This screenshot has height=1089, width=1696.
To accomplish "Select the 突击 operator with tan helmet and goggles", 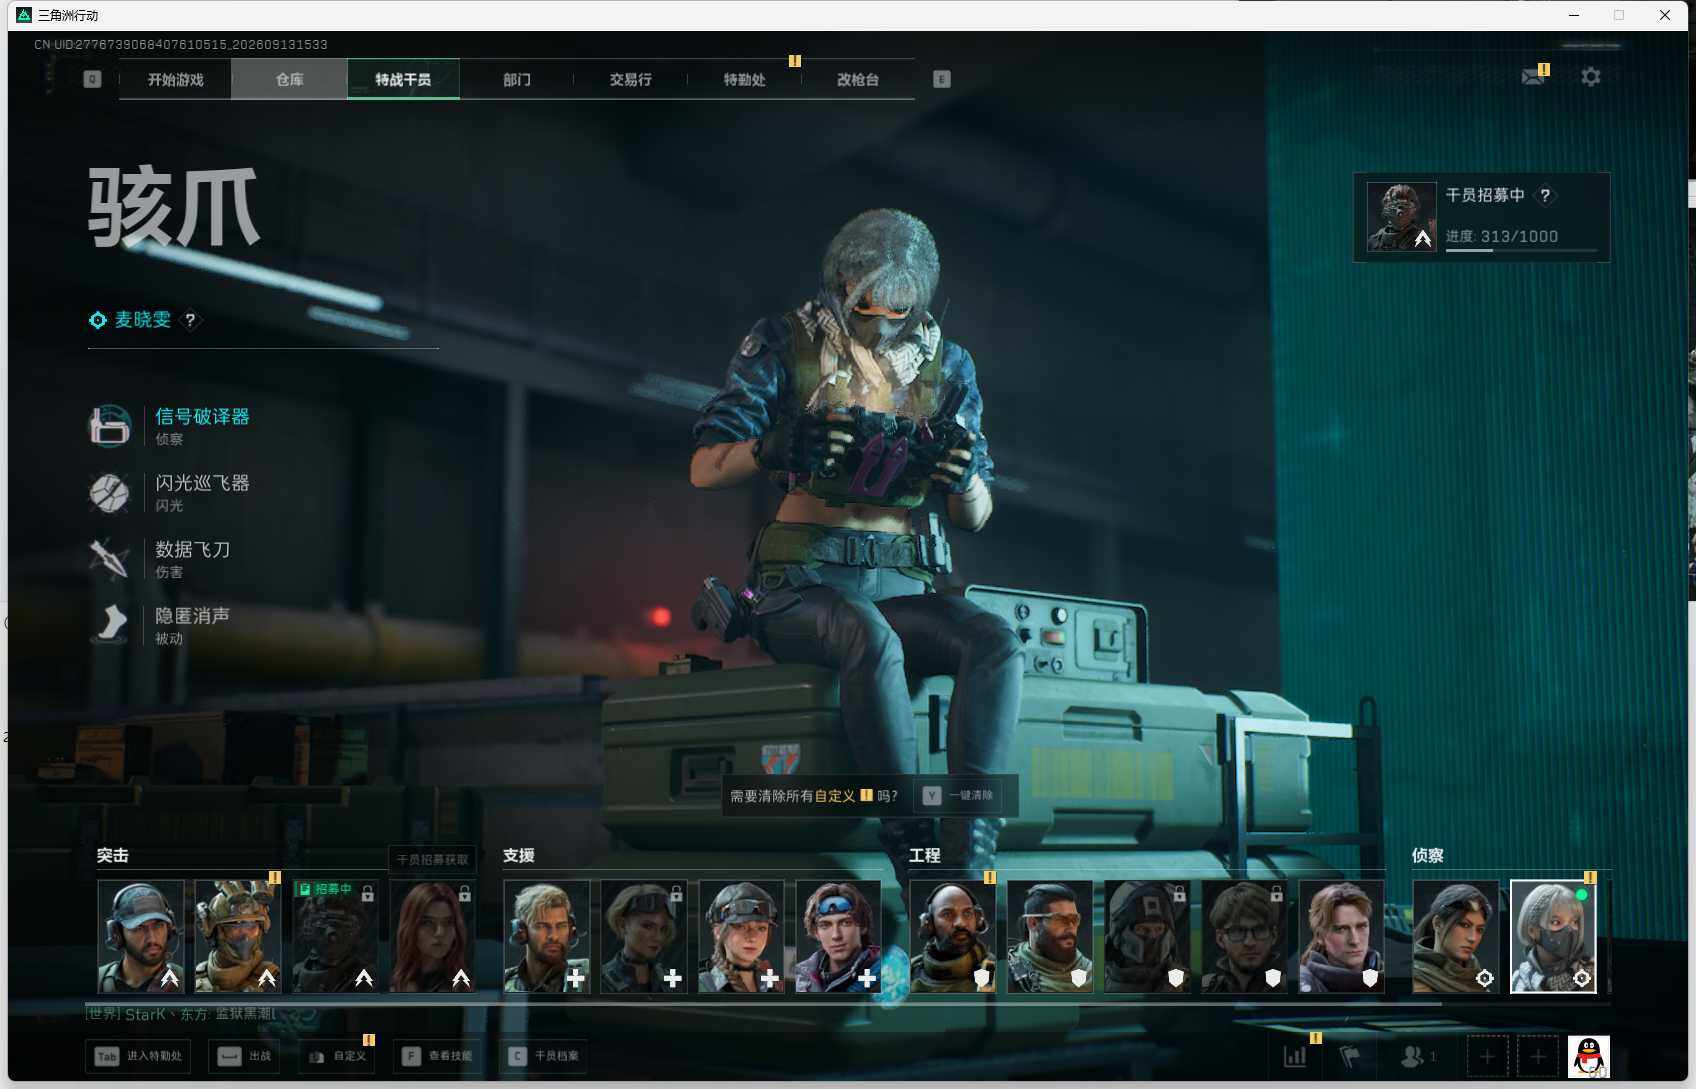I will (238, 936).
